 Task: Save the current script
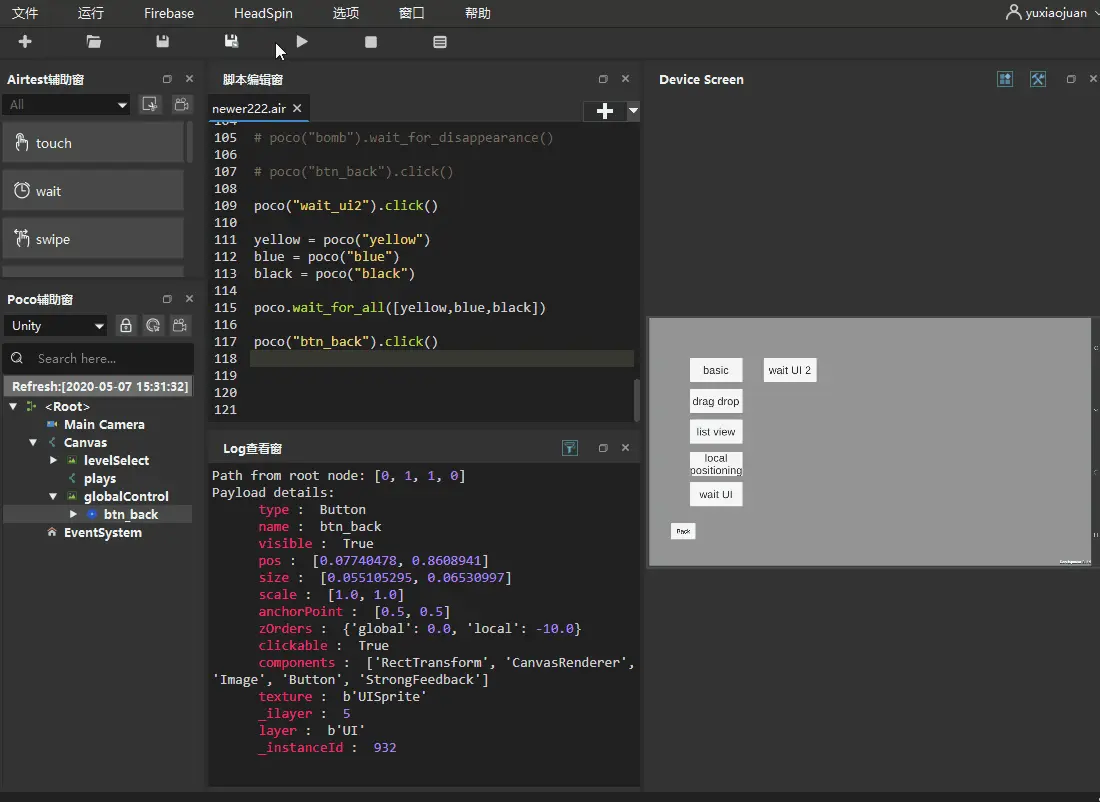[x=162, y=42]
